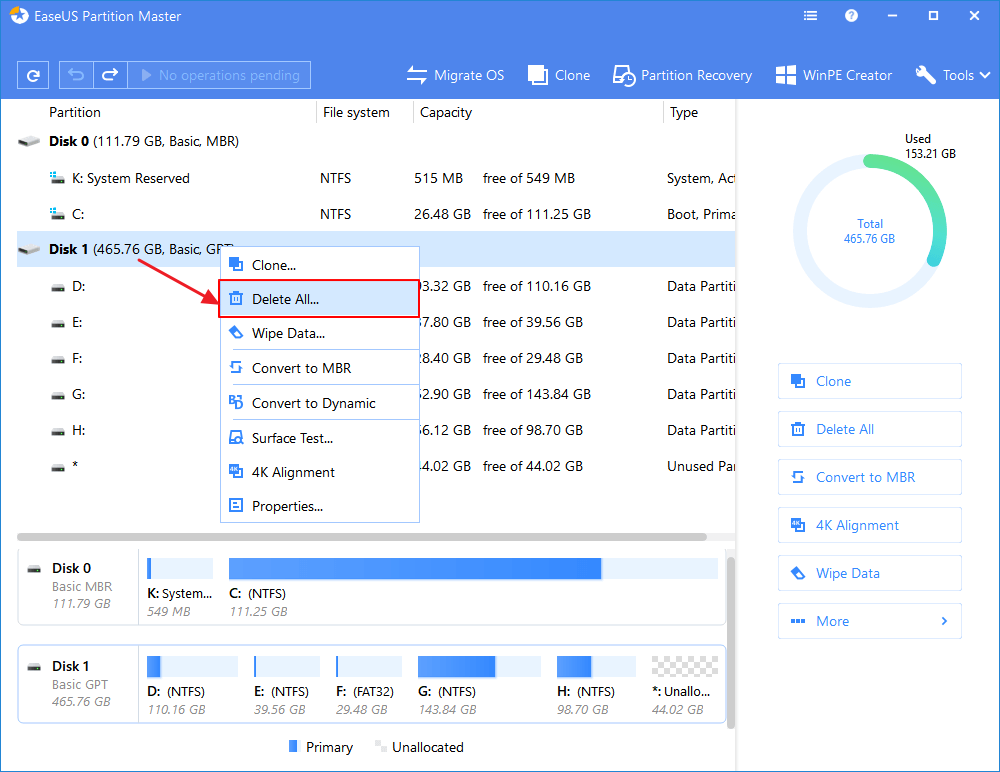Open Properties... from the context menu
1000x772 pixels.
click(320, 506)
